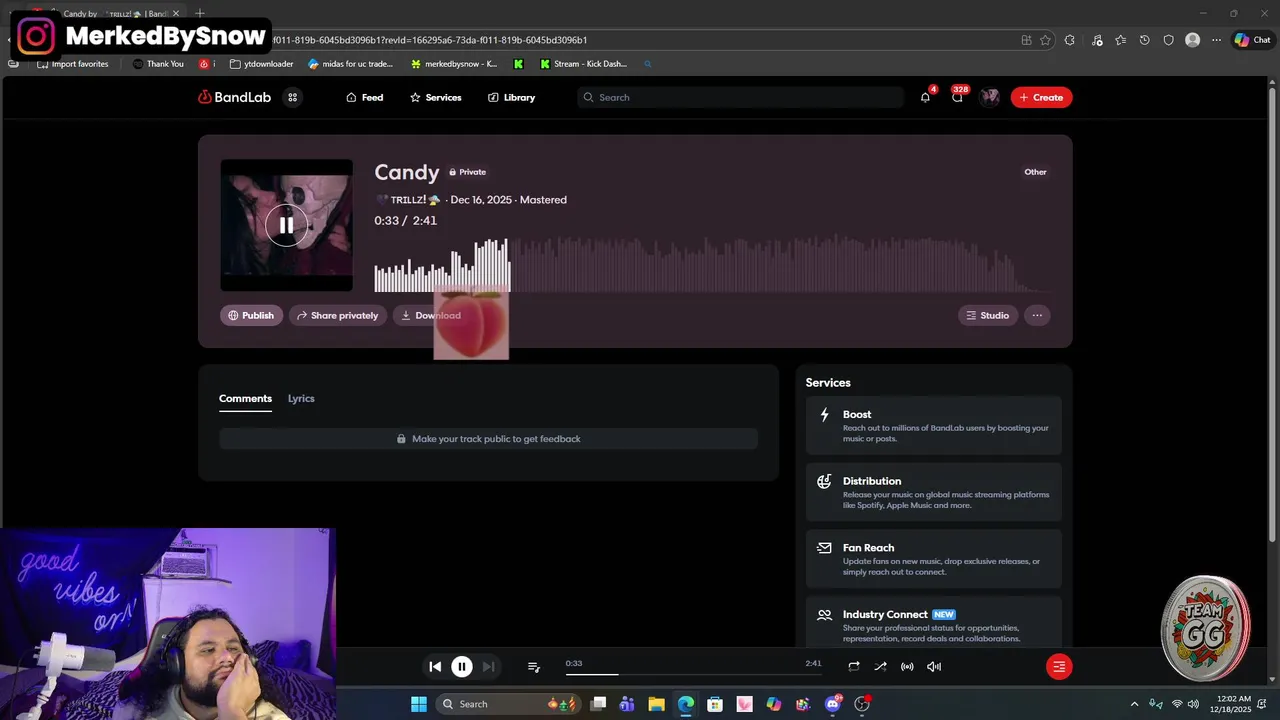
Task: Open browser history clock icon
Action: [x=1145, y=40]
